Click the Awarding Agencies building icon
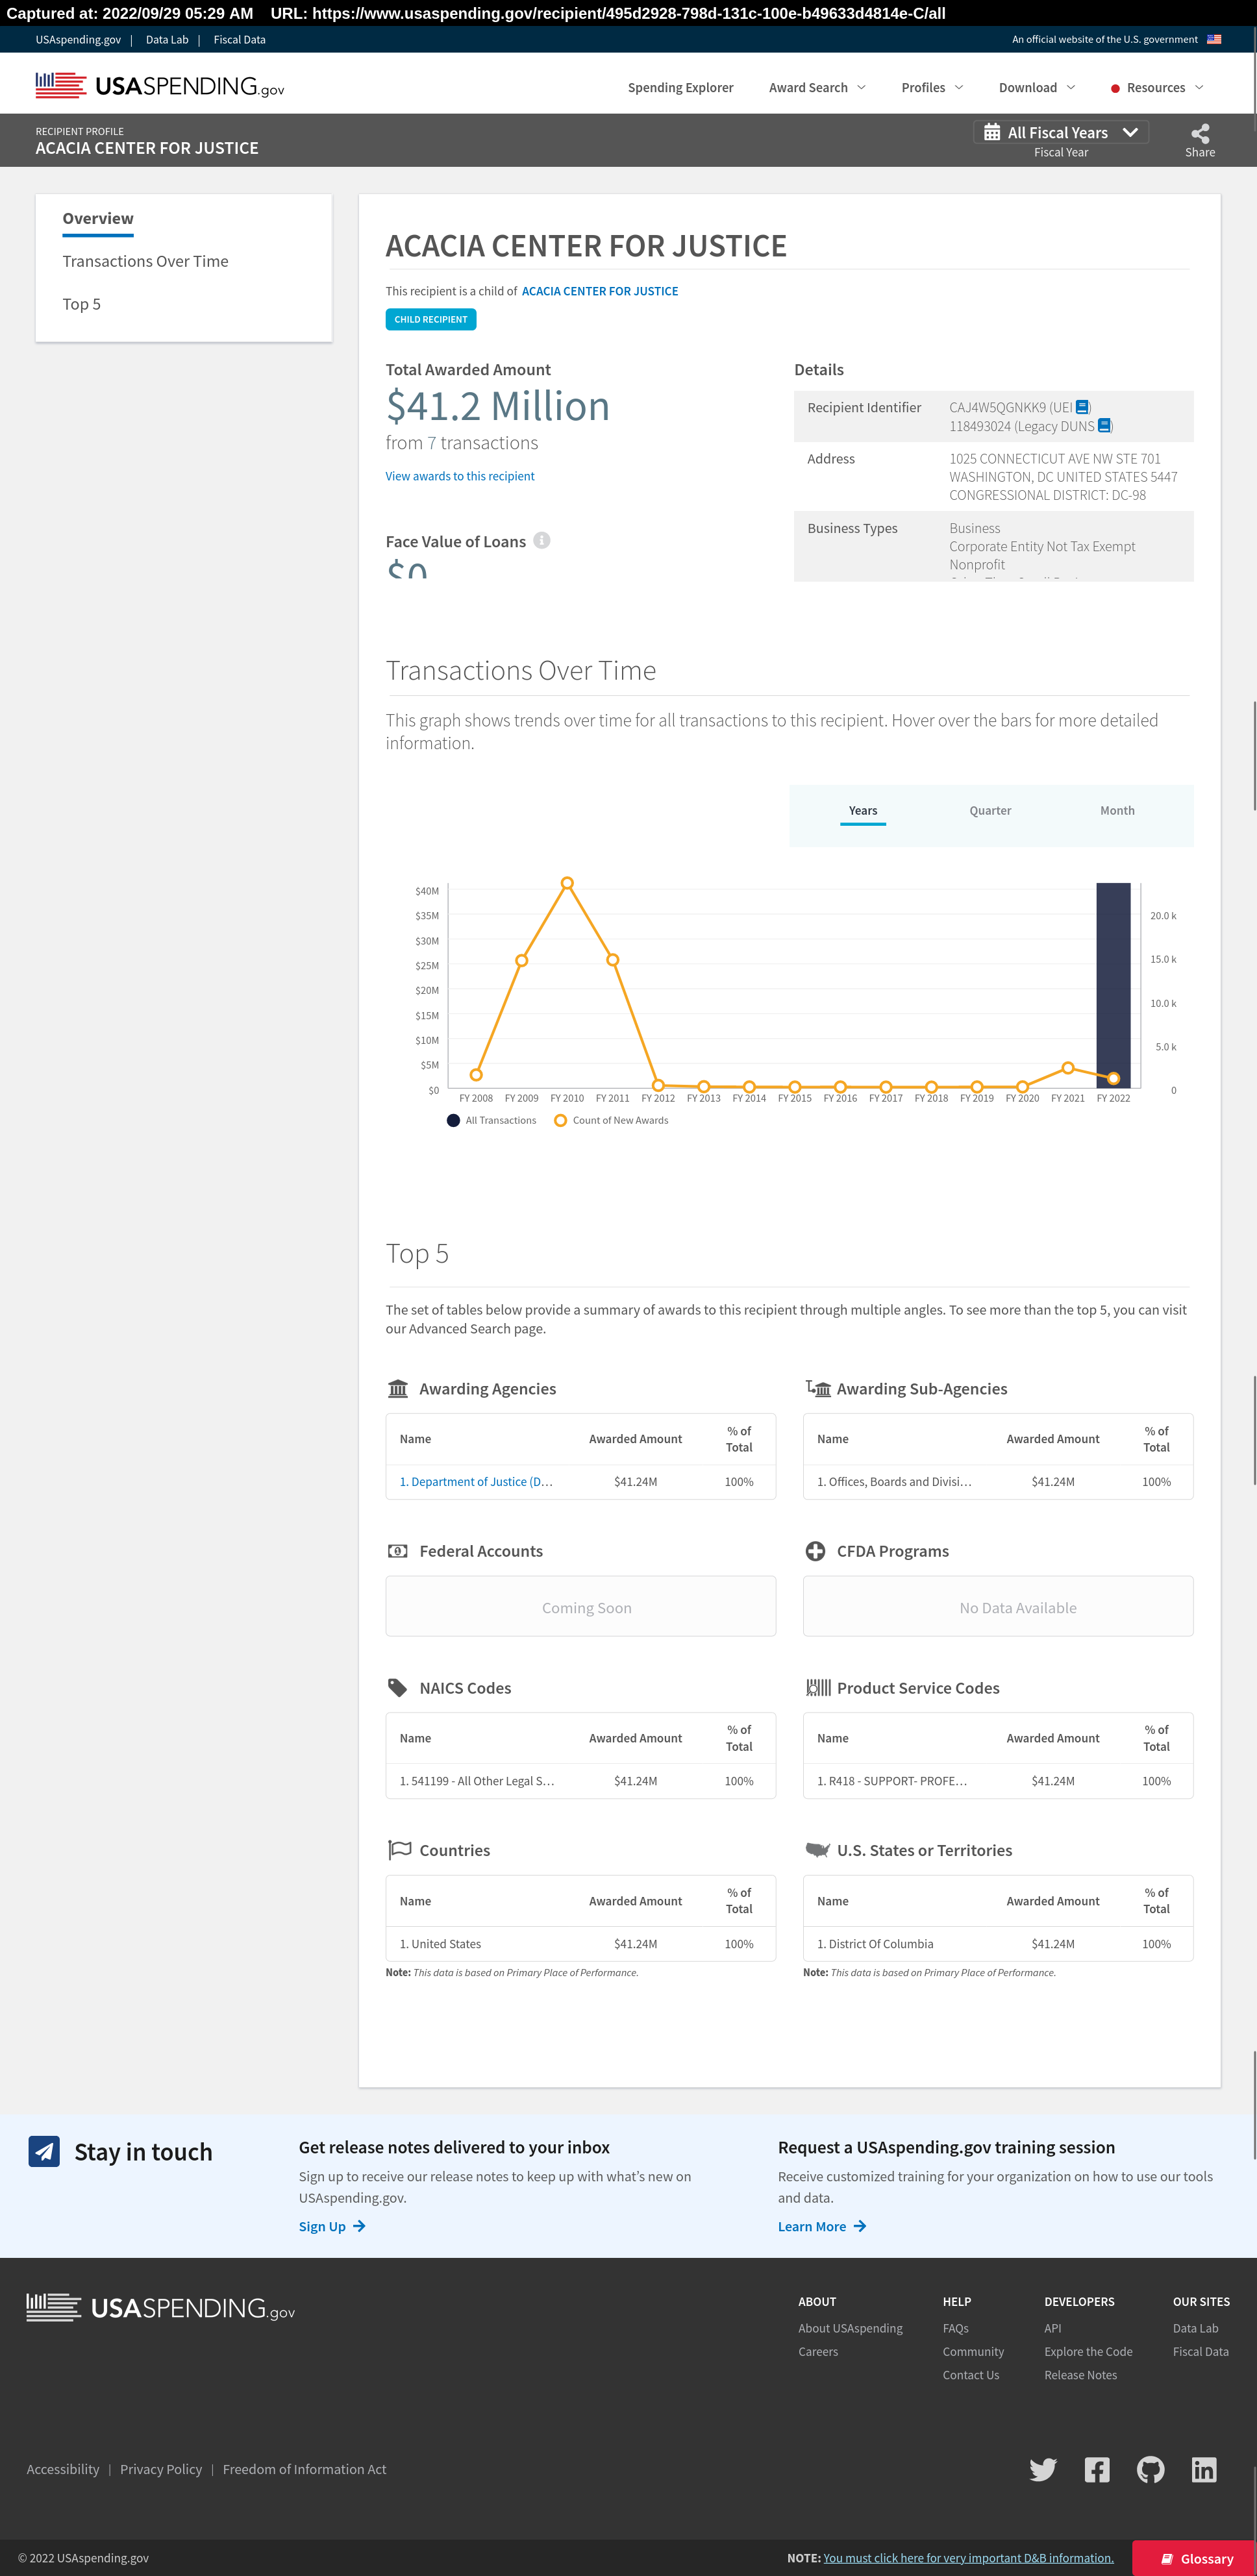Image resolution: width=1257 pixels, height=2576 pixels. point(398,1388)
